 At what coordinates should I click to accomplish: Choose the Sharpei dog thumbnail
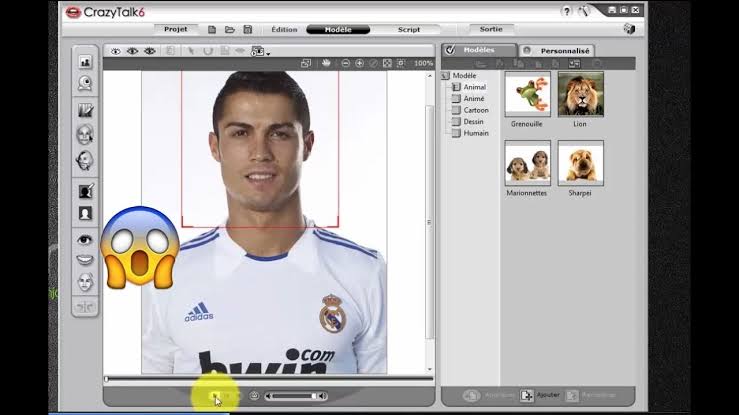[x=581, y=163]
